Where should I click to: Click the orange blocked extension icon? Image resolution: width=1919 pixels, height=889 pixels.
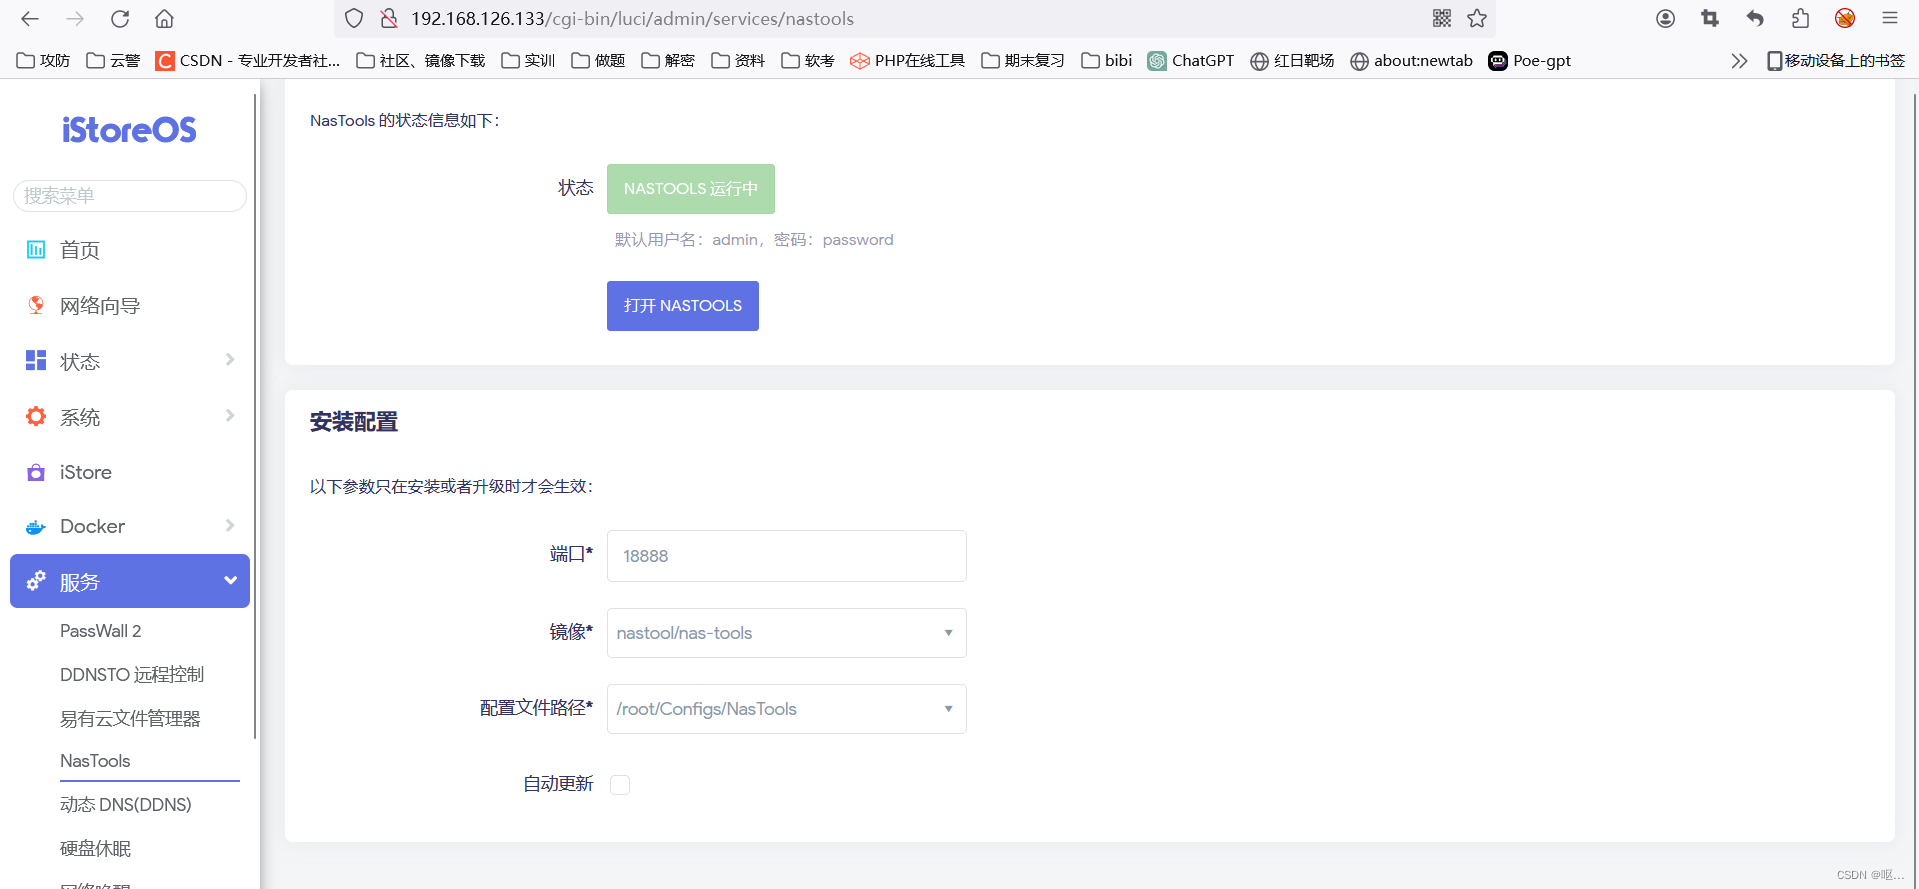pos(1845,18)
